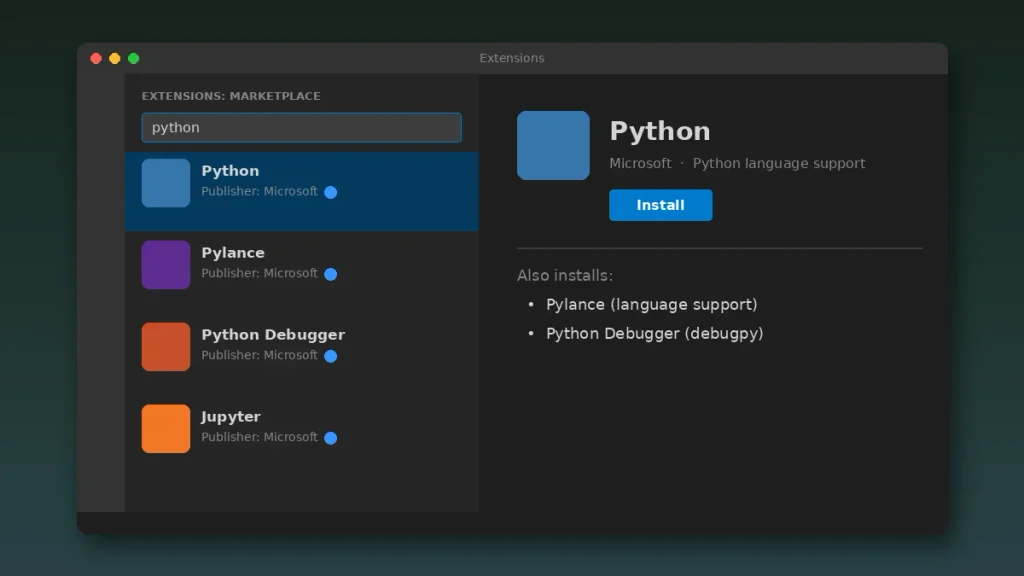Click the 'Python' heading in details pane

pos(660,131)
